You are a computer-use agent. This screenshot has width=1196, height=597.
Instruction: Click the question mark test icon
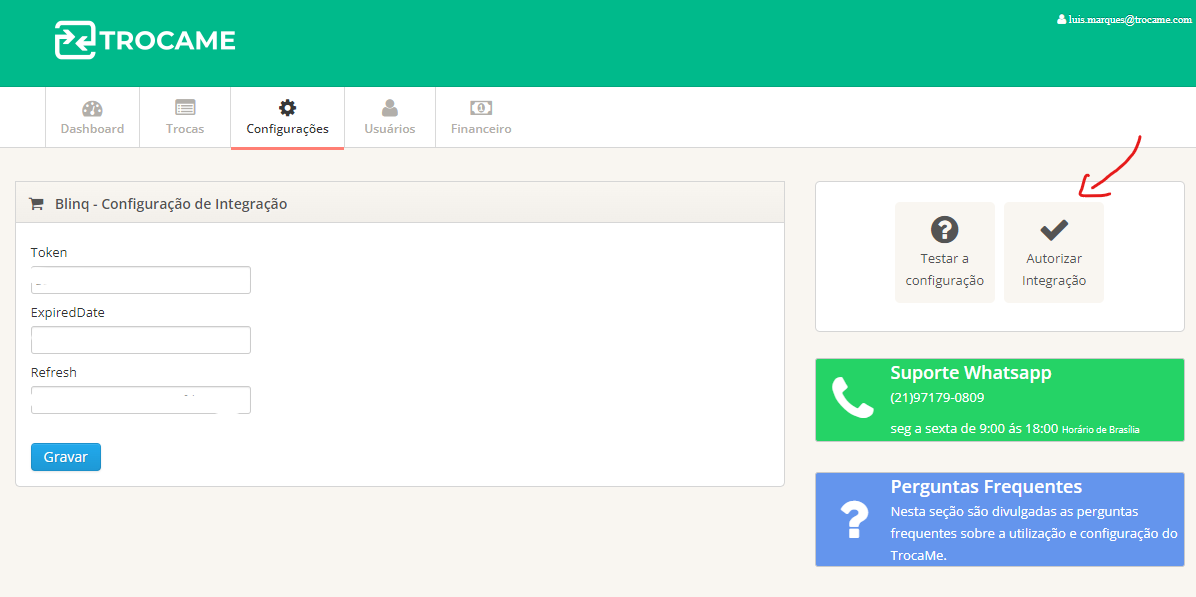tap(944, 229)
